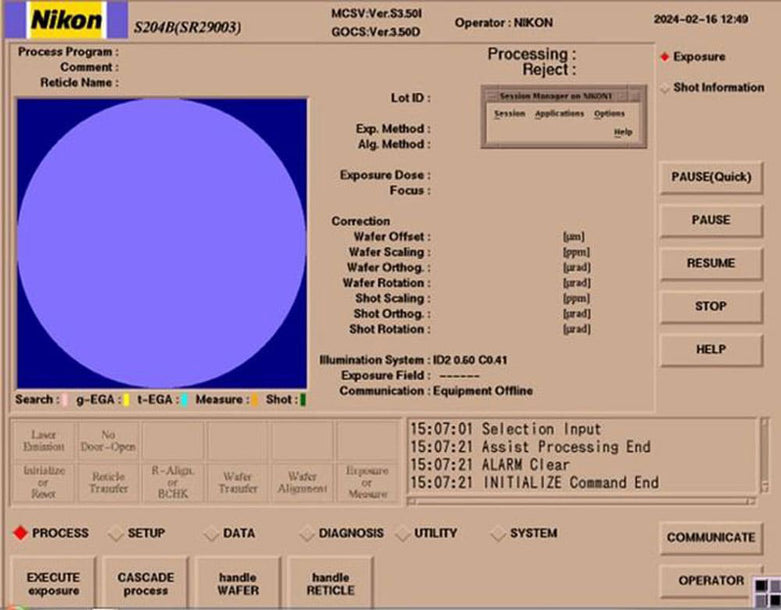Click the green Shot legend swatch
Viewport: 781px width, 610px height.
[x=303, y=400]
